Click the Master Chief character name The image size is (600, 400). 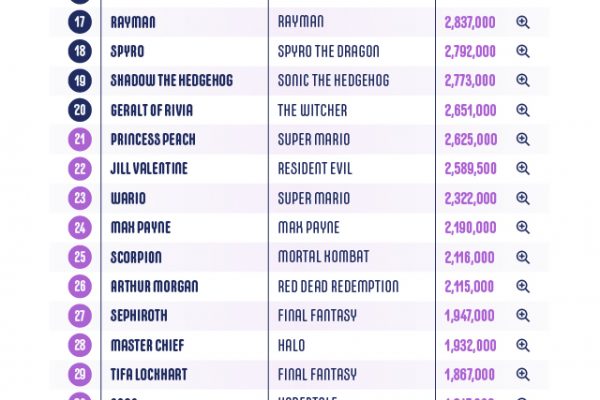tap(147, 345)
